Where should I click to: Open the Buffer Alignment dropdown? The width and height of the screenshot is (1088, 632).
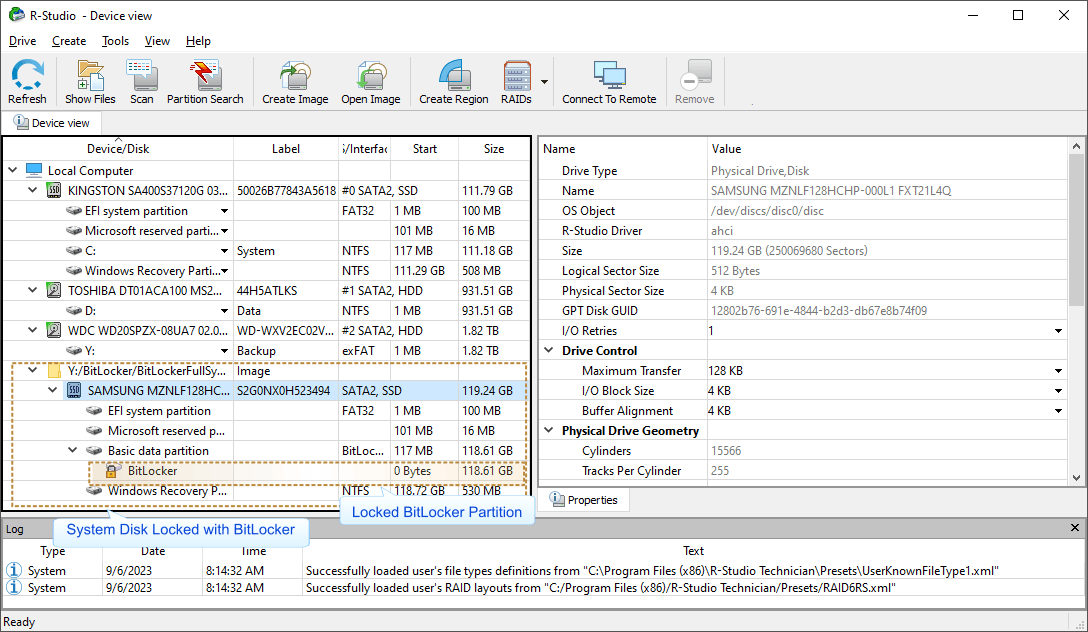1058,411
